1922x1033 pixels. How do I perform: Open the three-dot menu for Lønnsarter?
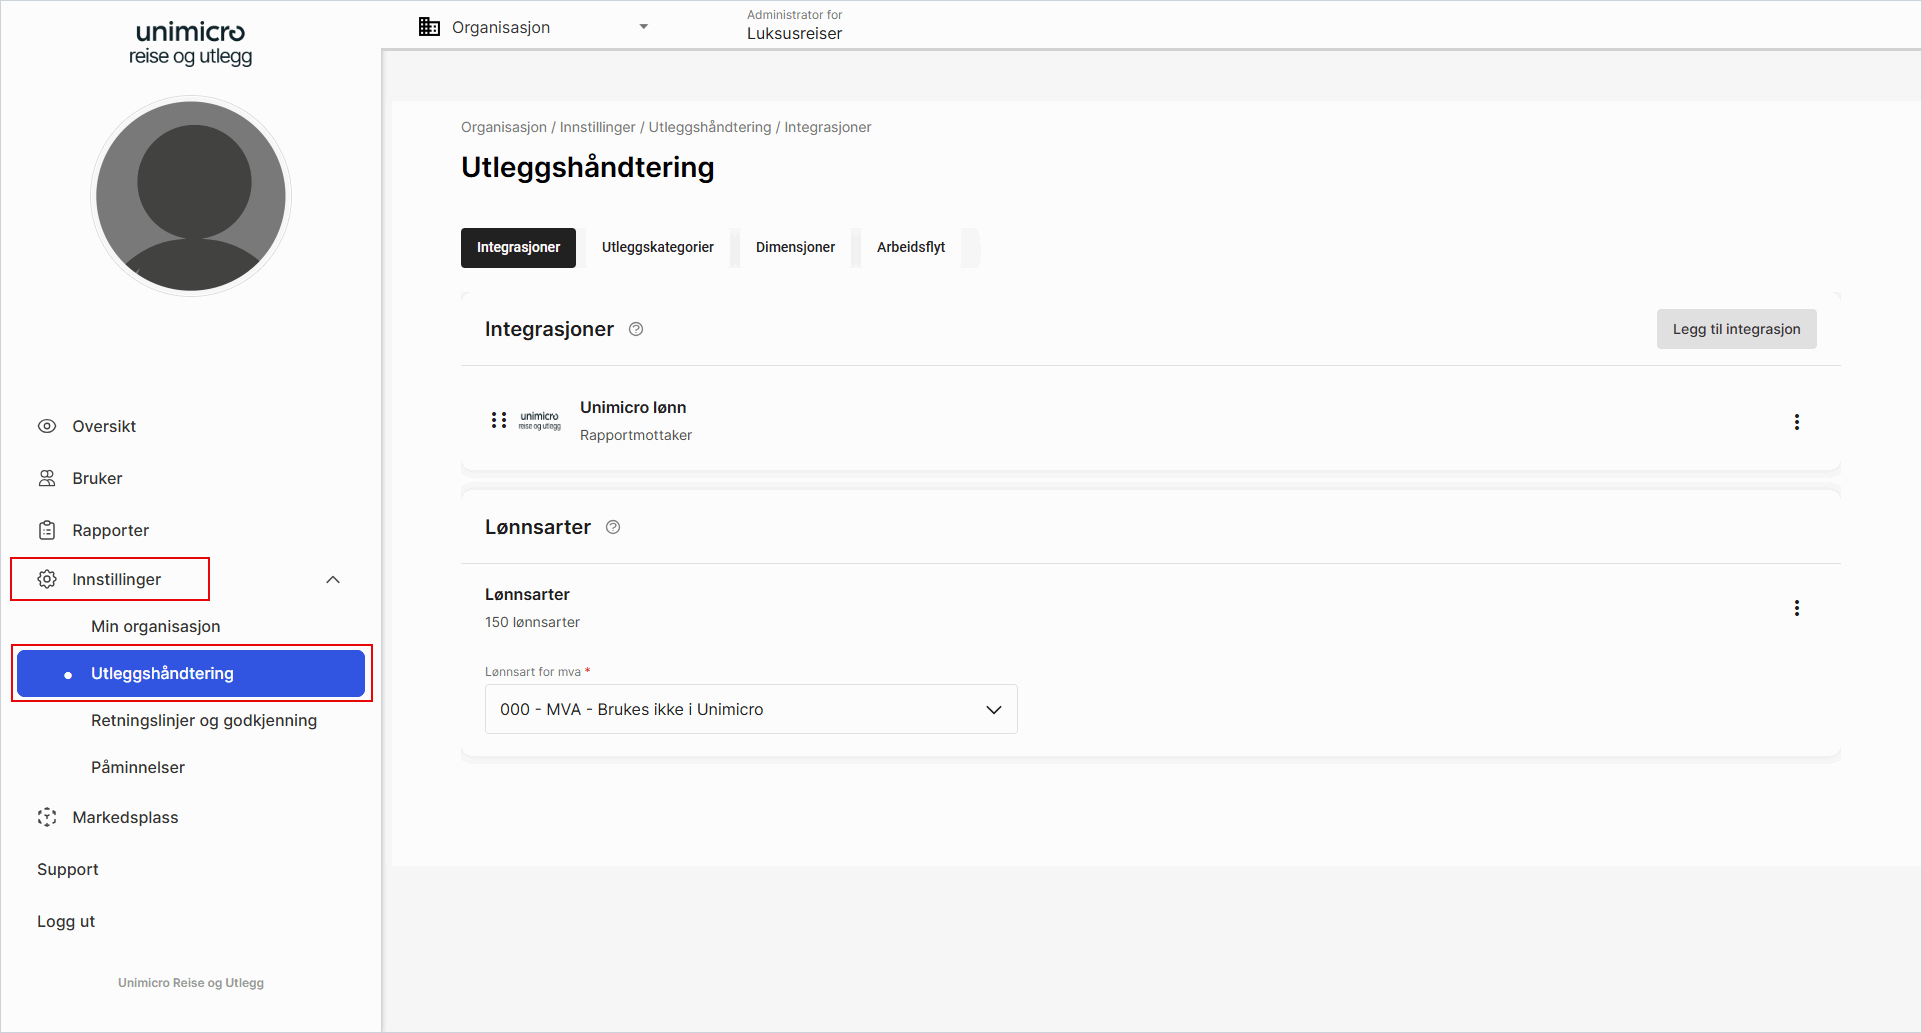click(x=1796, y=608)
